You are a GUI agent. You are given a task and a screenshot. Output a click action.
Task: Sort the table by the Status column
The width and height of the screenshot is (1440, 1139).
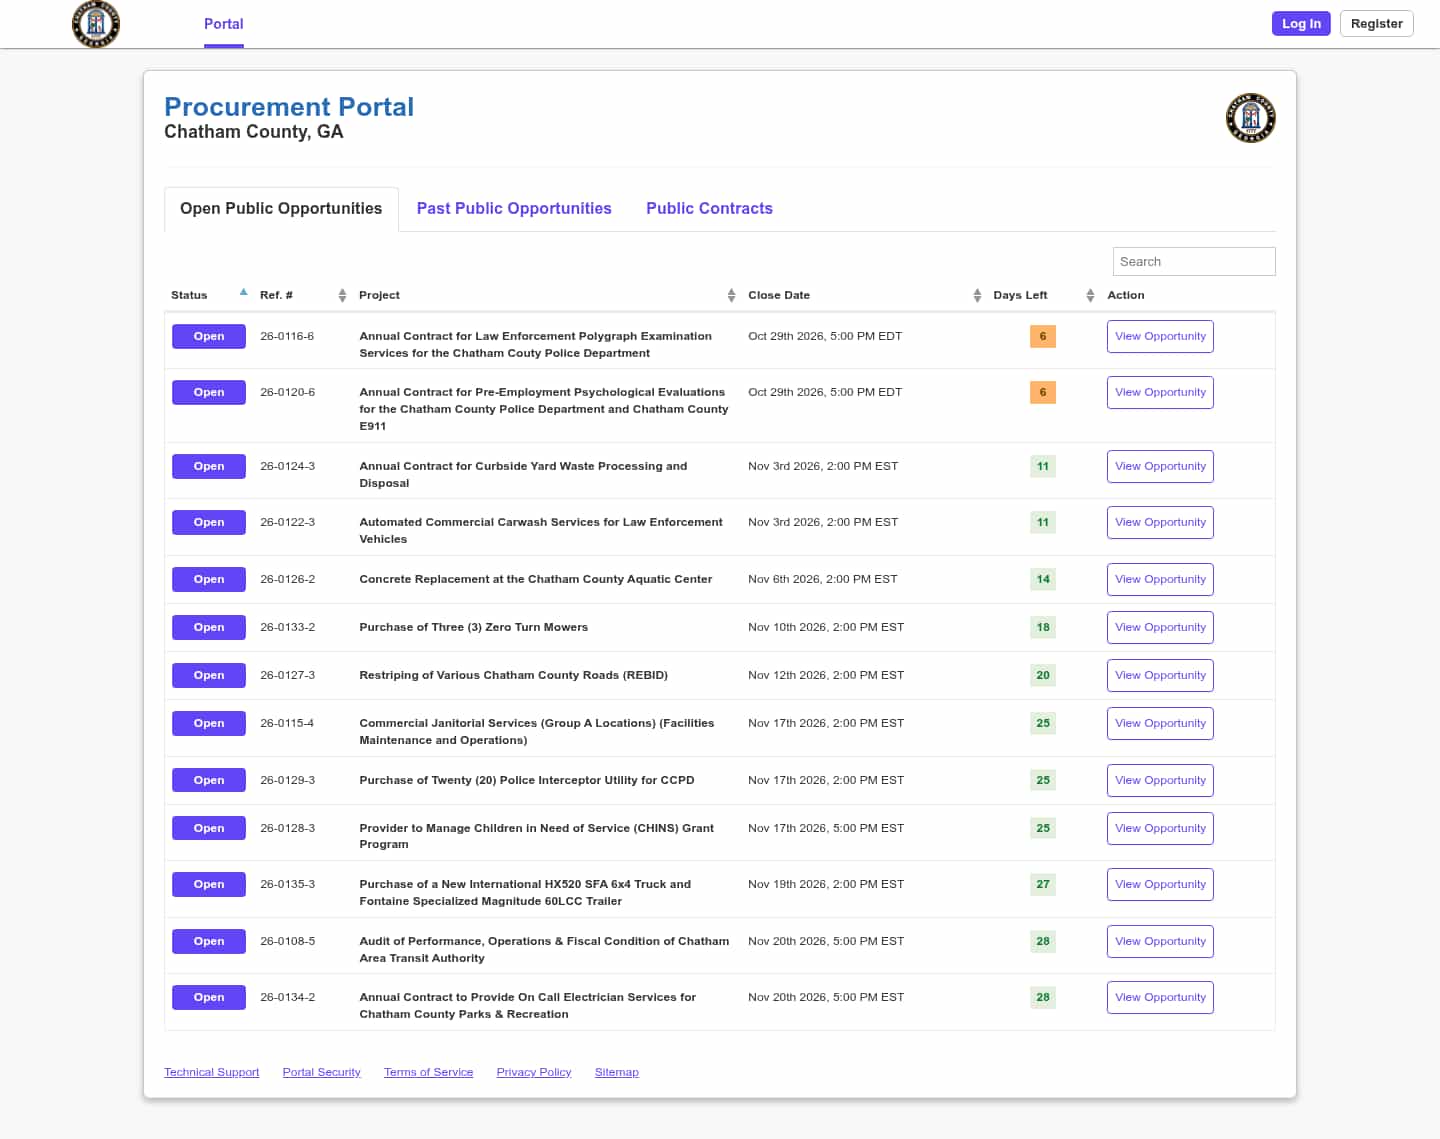click(x=209, y=295)
